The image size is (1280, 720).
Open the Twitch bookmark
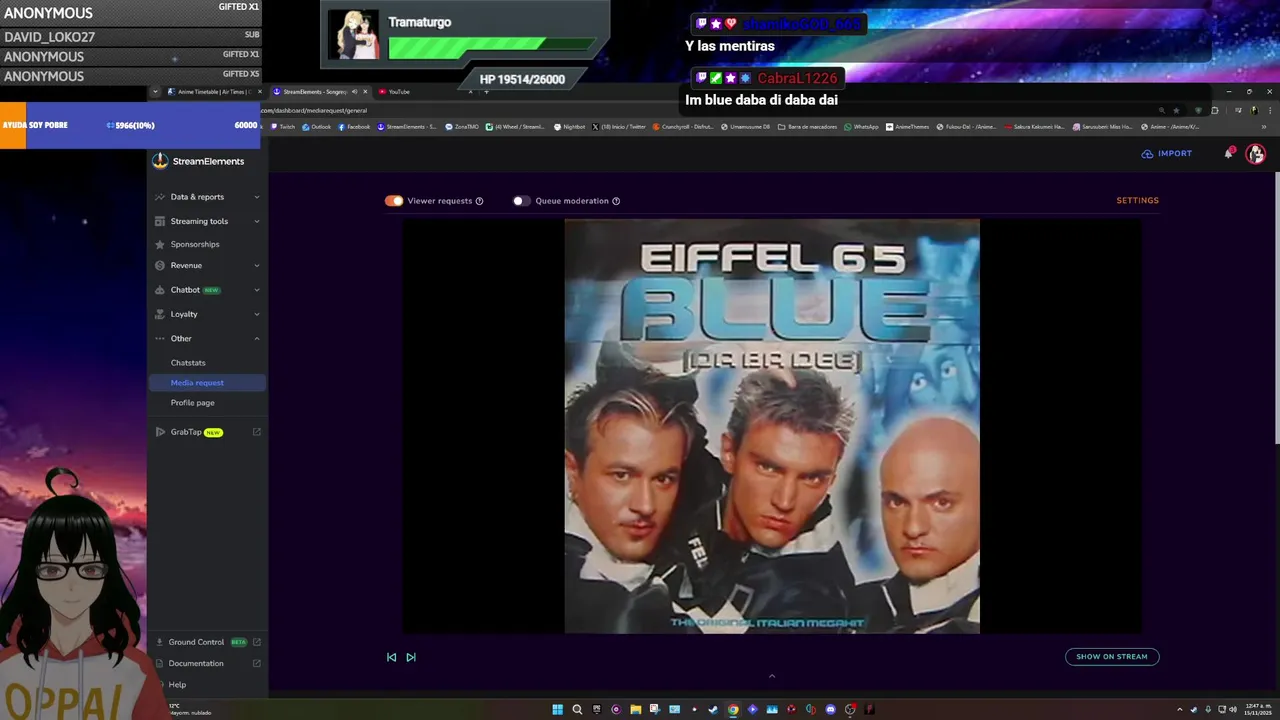click(283, 127)
